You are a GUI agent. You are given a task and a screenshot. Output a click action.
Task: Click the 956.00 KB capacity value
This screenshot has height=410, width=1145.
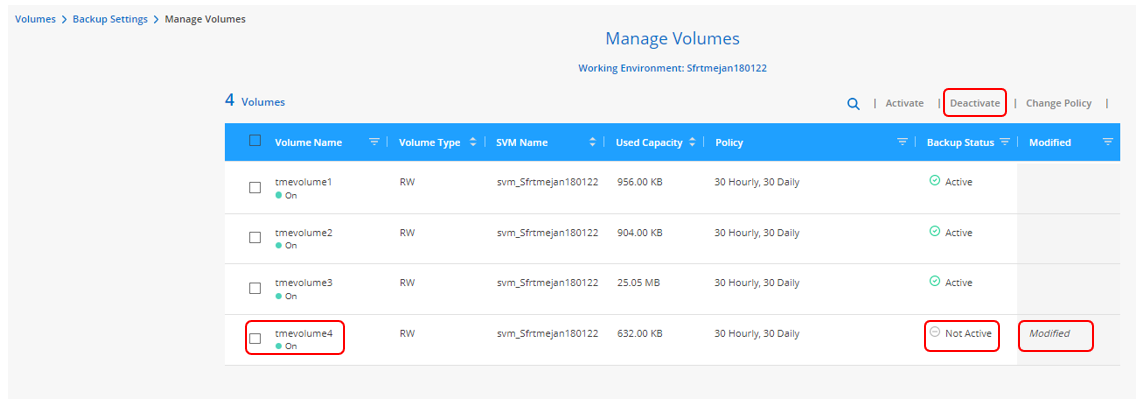[640, 182]
